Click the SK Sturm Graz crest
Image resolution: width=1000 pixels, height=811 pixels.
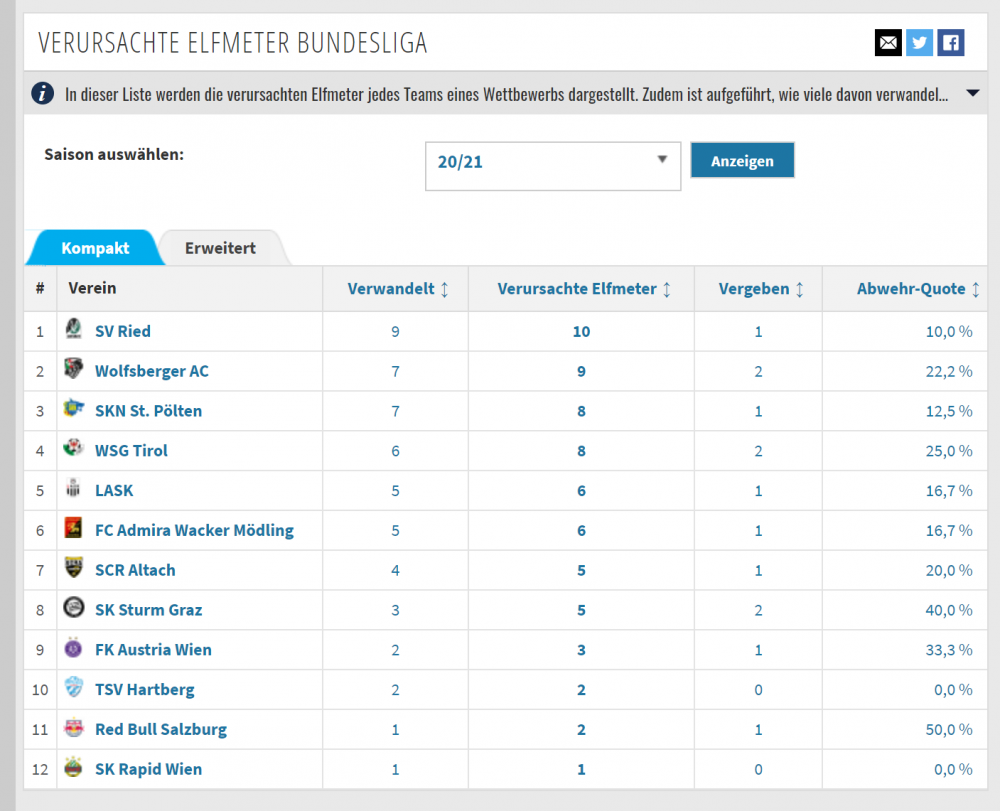(73, 607)
